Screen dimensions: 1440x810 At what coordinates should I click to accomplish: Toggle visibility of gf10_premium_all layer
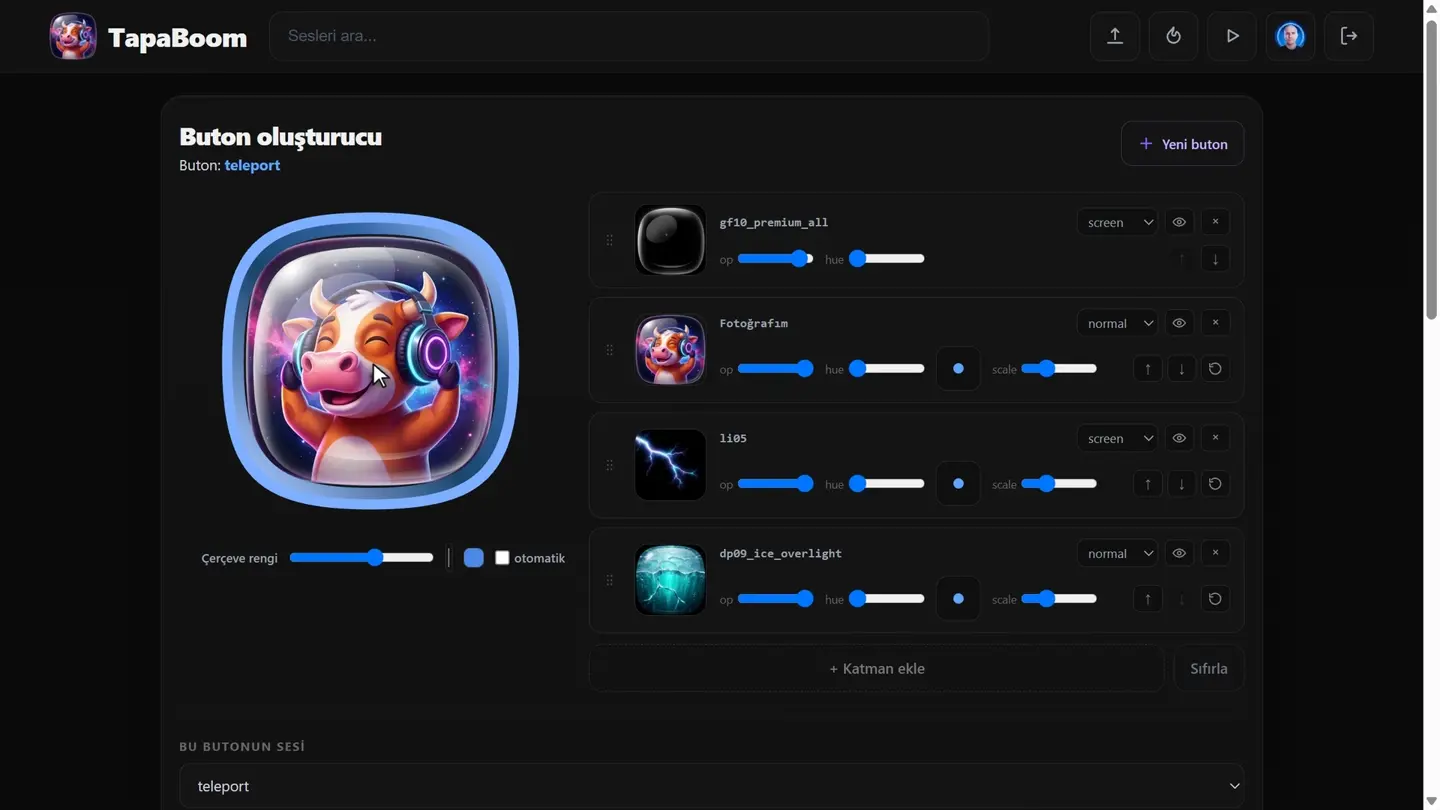click(x=1179, y=222)
